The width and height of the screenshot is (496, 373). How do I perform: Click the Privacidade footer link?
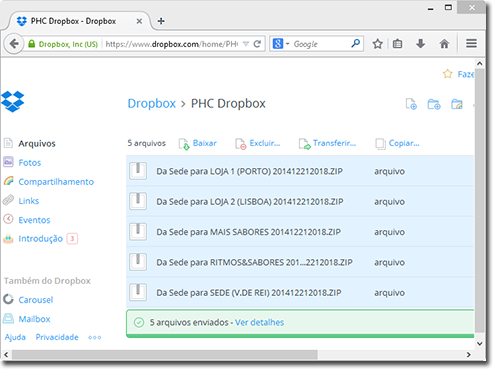[57, 337]
